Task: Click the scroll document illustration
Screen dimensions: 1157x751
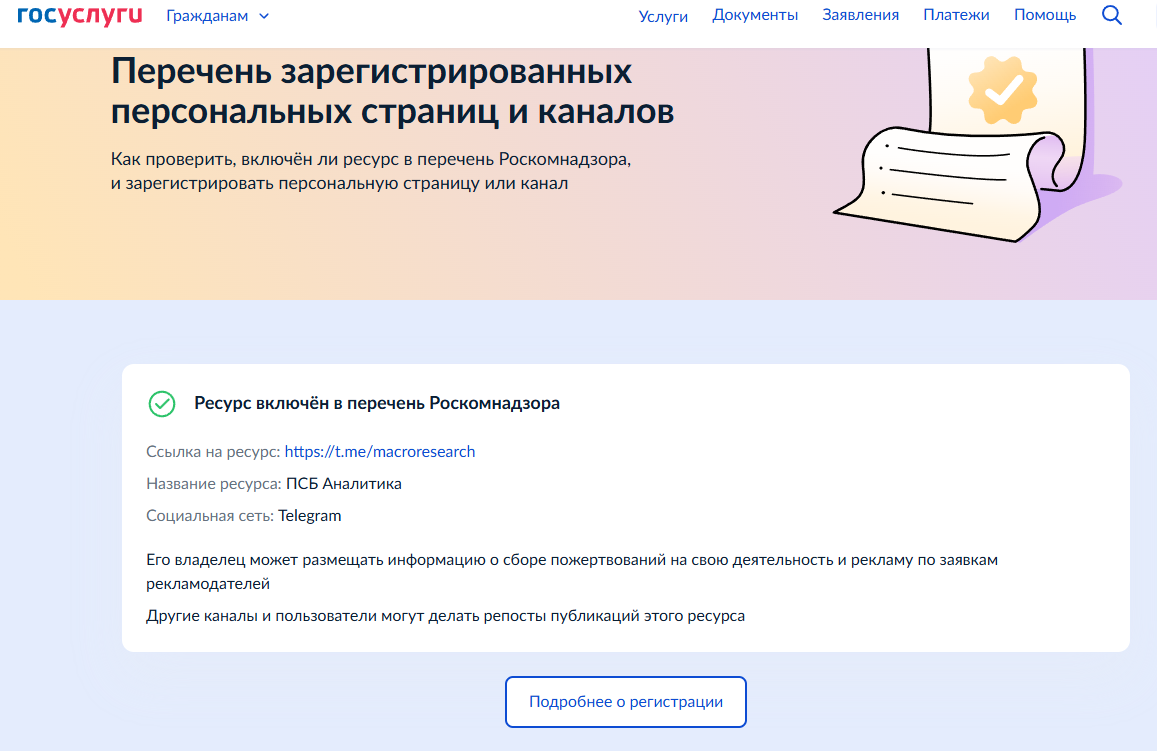Action: pos(978,146)
